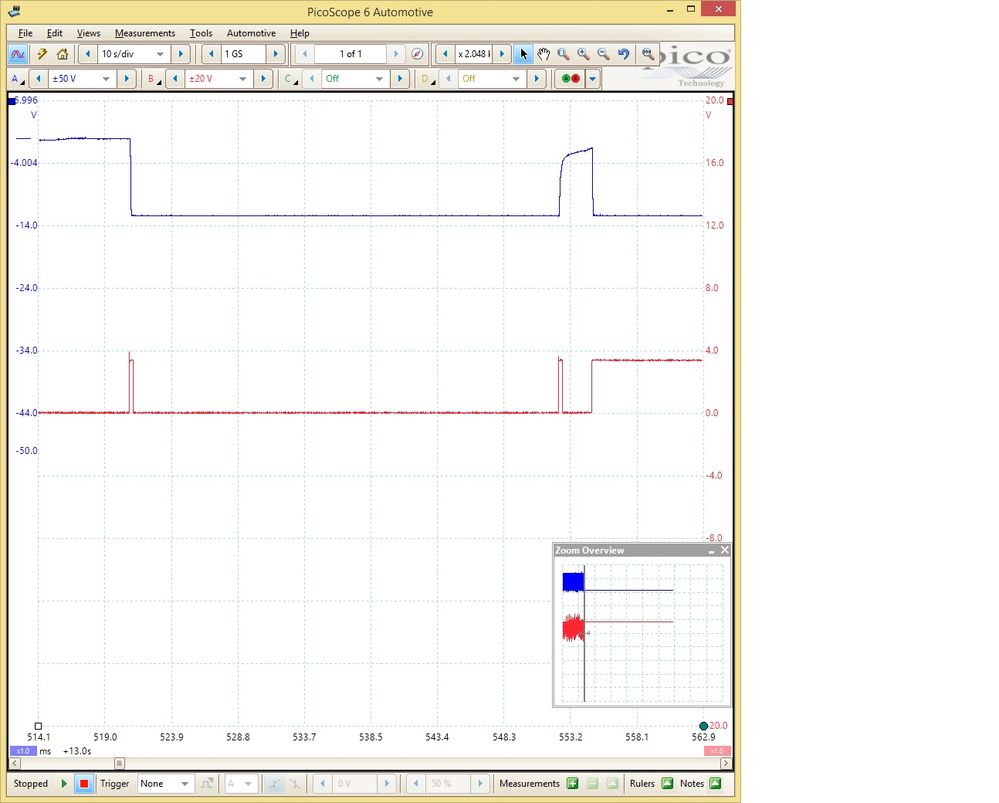Click the Zoom Overview waveform thumbnail
Screen dimensions: 999x803
[x=642, y=633]
